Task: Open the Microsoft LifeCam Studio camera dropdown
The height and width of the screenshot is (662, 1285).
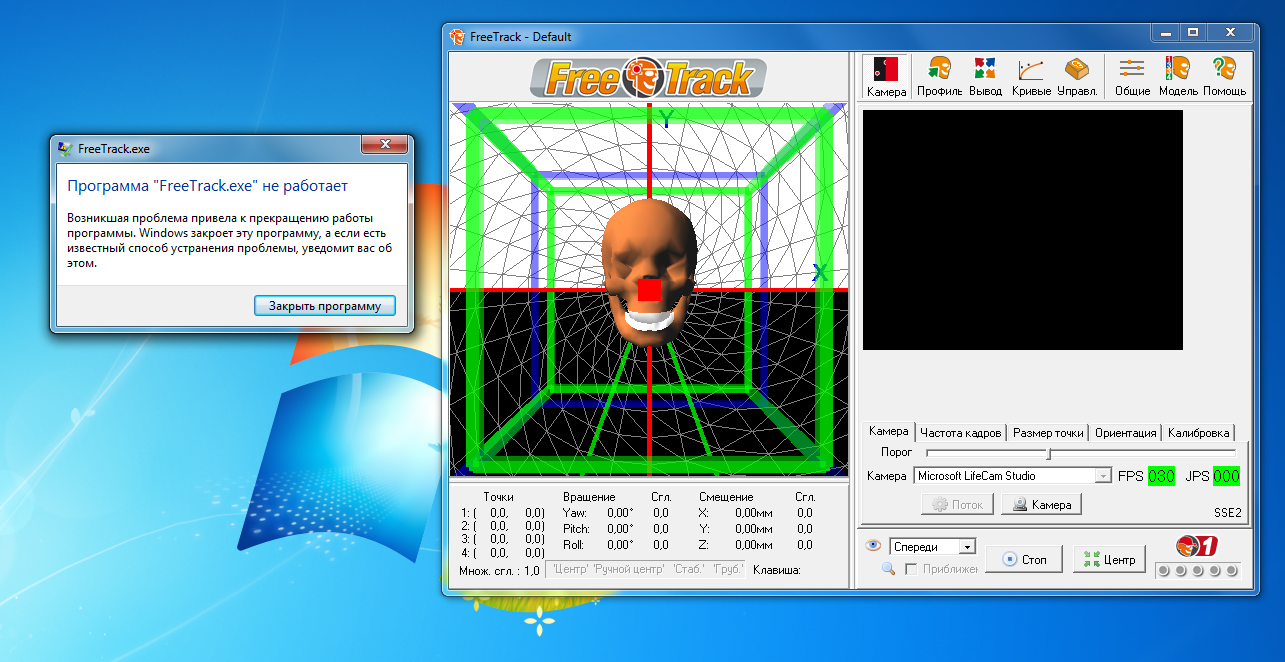Action: (x=1012, y=476)
